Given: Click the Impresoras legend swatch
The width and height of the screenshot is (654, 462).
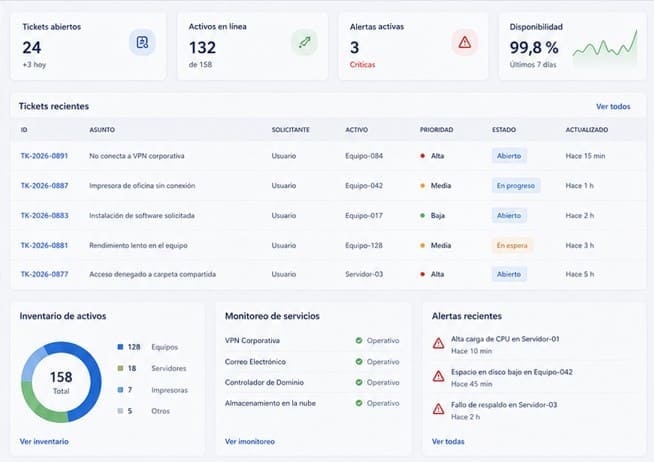Looking at the screenshot, I should (121, 390).
